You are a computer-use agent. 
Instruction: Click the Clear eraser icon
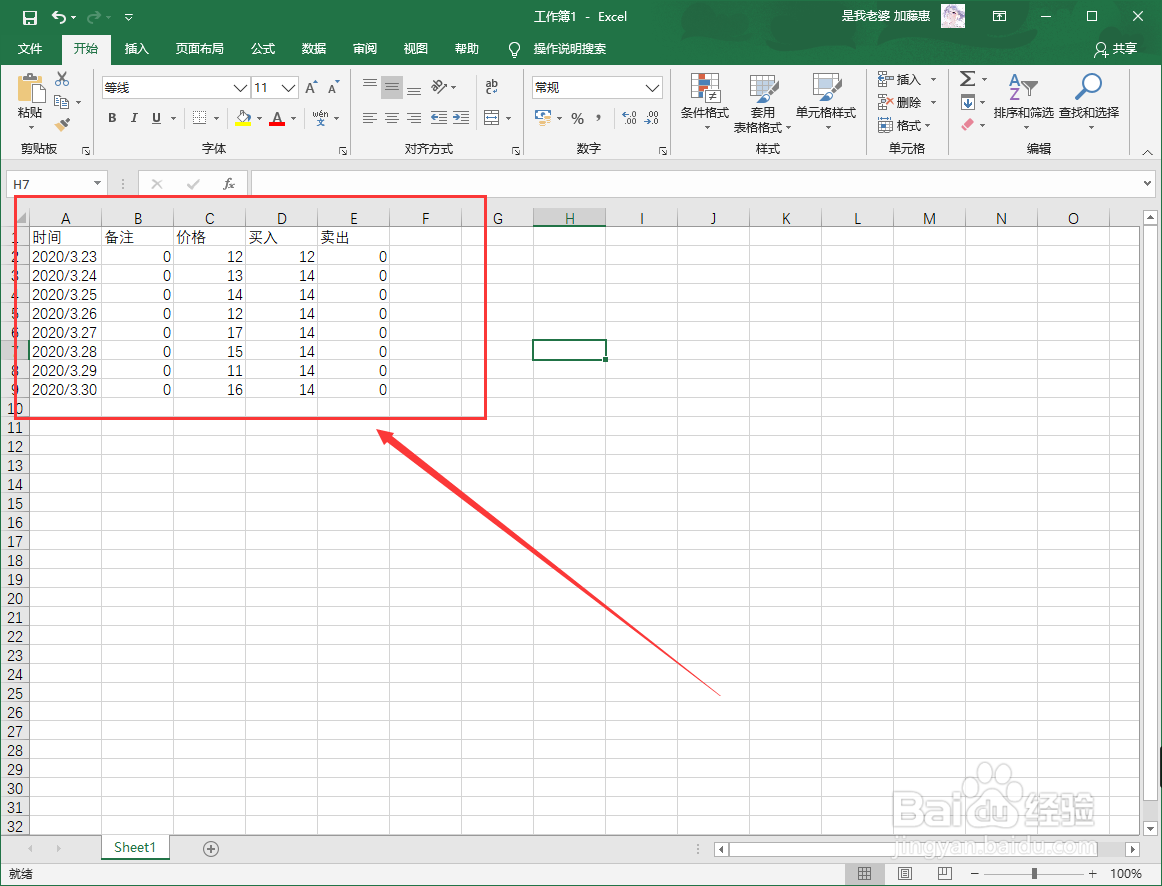point(968,125)
